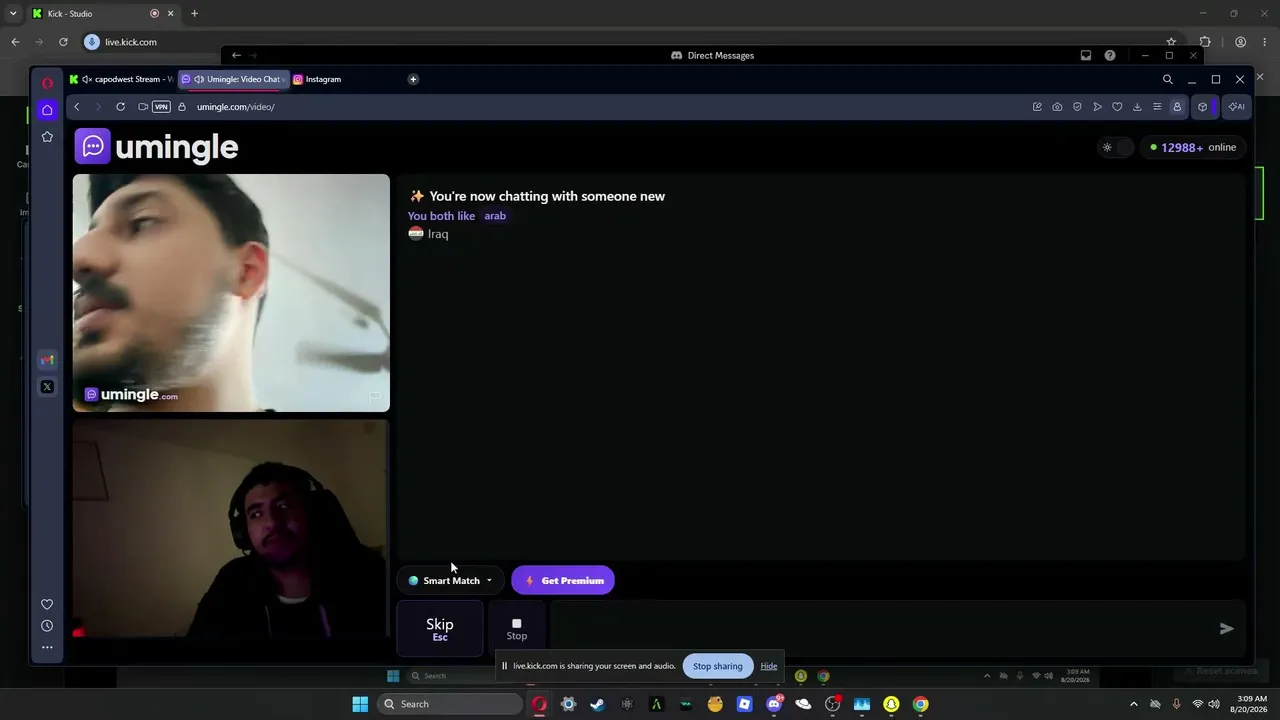
Task: Open the Get Premium offer
Action: [x=563, y=581]
